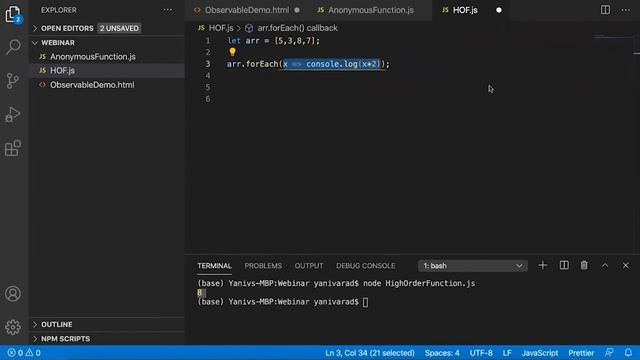Click line number 1 in the gutter

point(208,40)
